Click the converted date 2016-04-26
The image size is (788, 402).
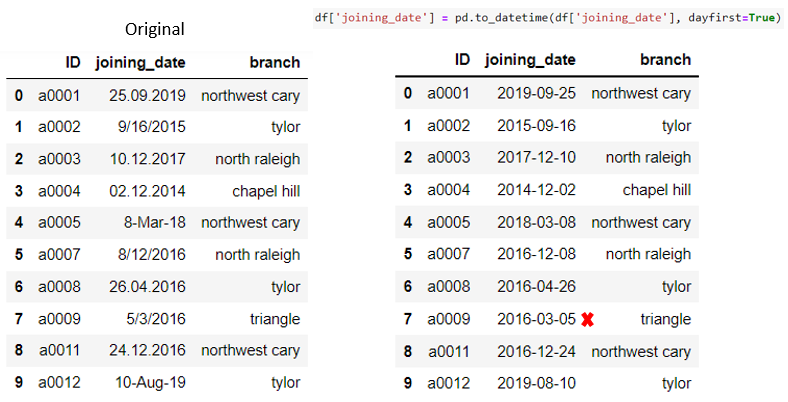(536, 286)
